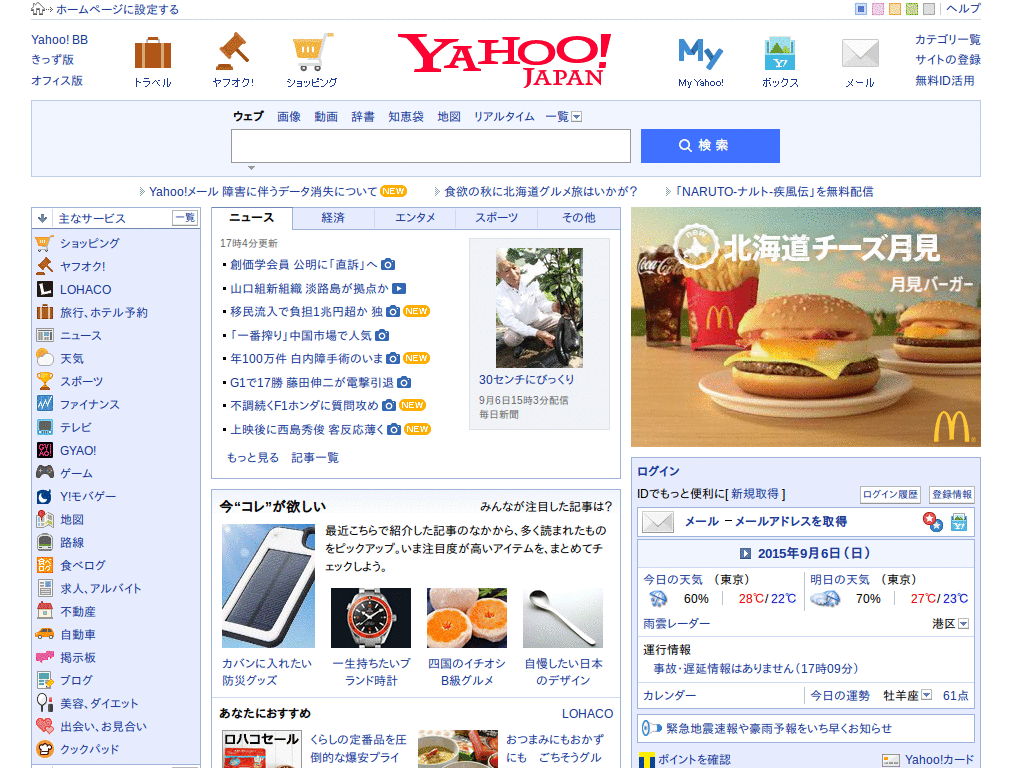Select 画像 search type
The height and width of the screenshot is (768, 1024).
[x=289, y=117]
